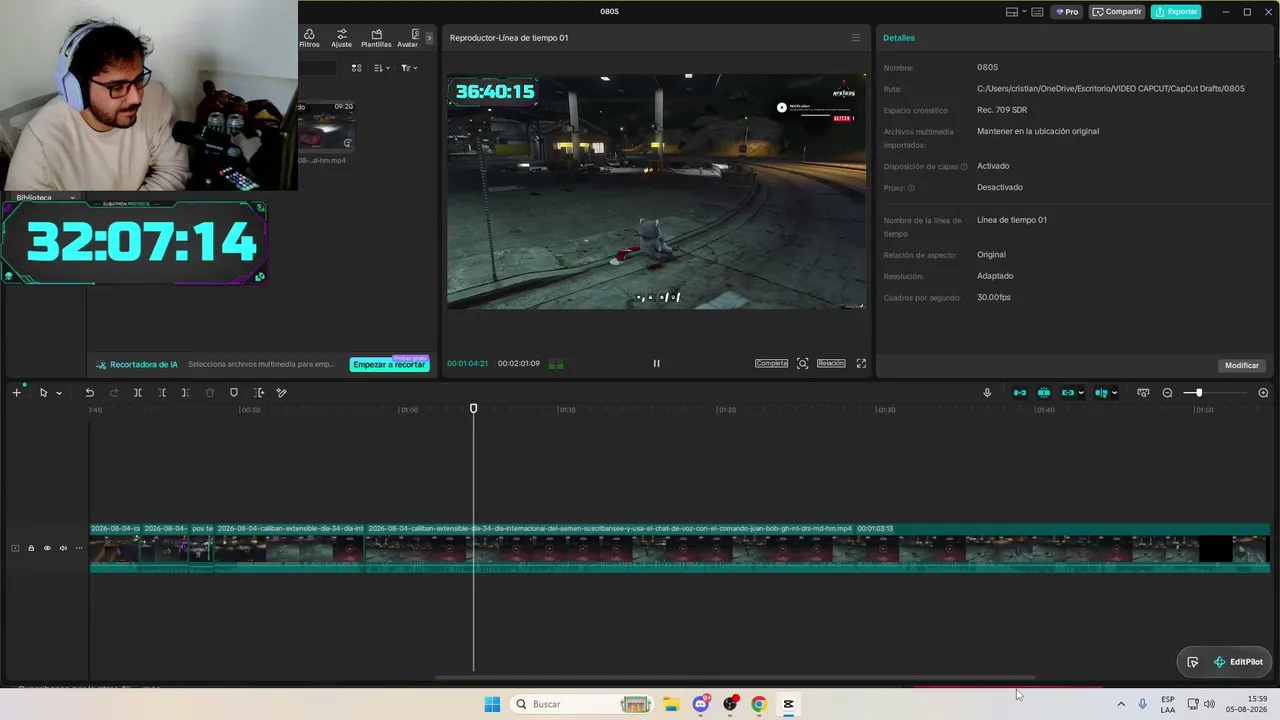Expand the pointer tool mode dropdown
Image resolution: width=1280 pixels, height=720 pixels.
coord(59,393)
